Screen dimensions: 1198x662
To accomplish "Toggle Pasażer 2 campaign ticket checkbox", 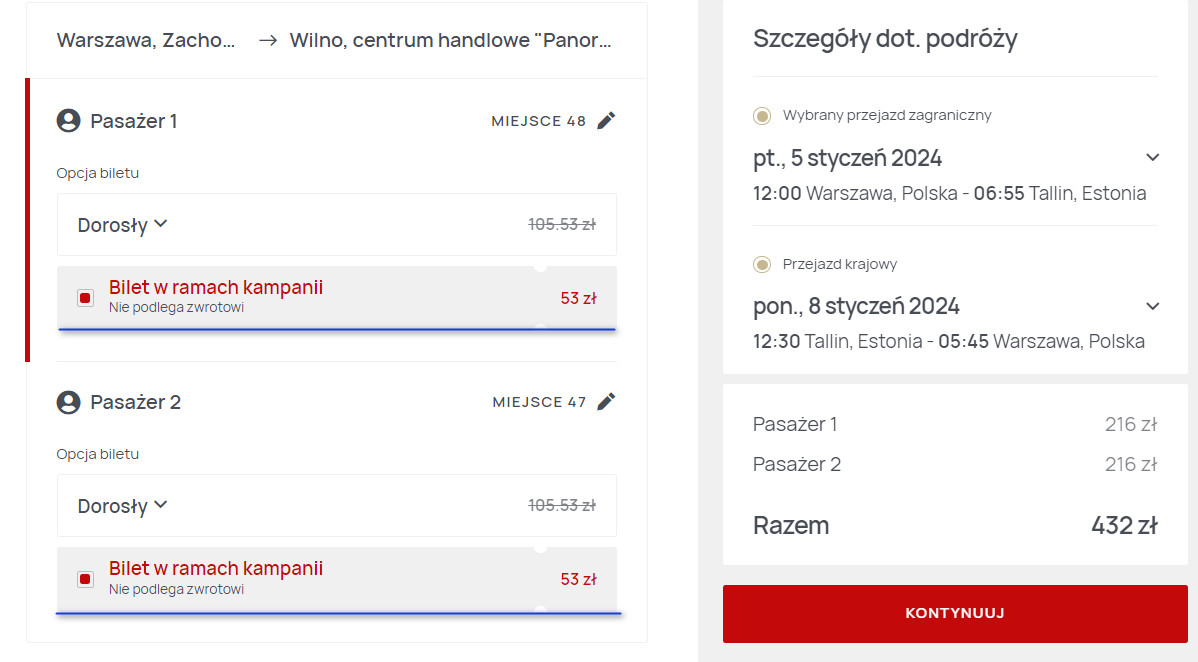I will (x=85, y=579).
